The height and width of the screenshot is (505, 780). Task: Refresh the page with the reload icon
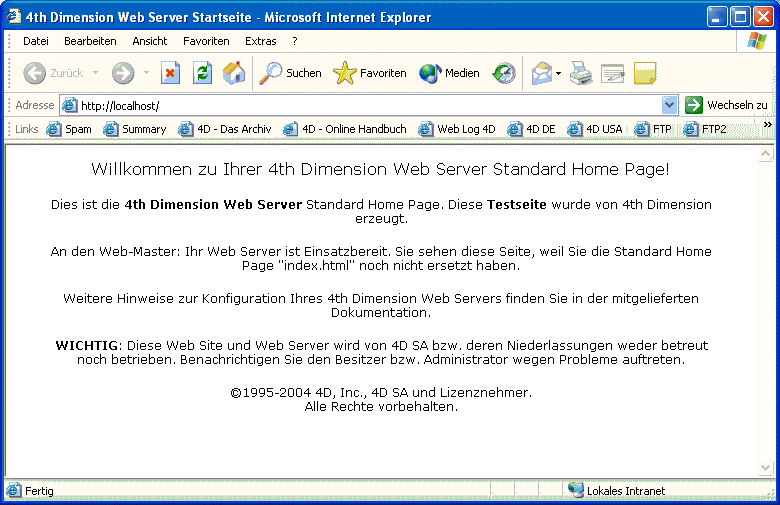click(202, 73)
